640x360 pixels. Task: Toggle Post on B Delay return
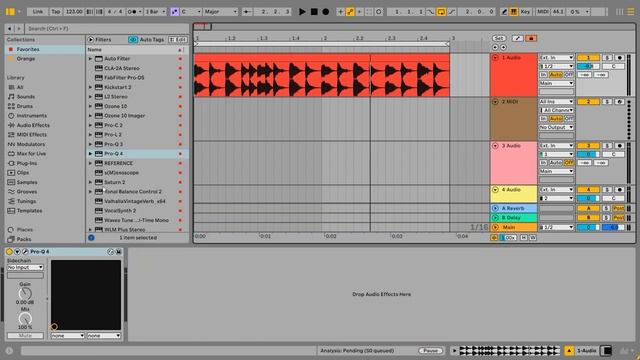click(x=618, y=218)
